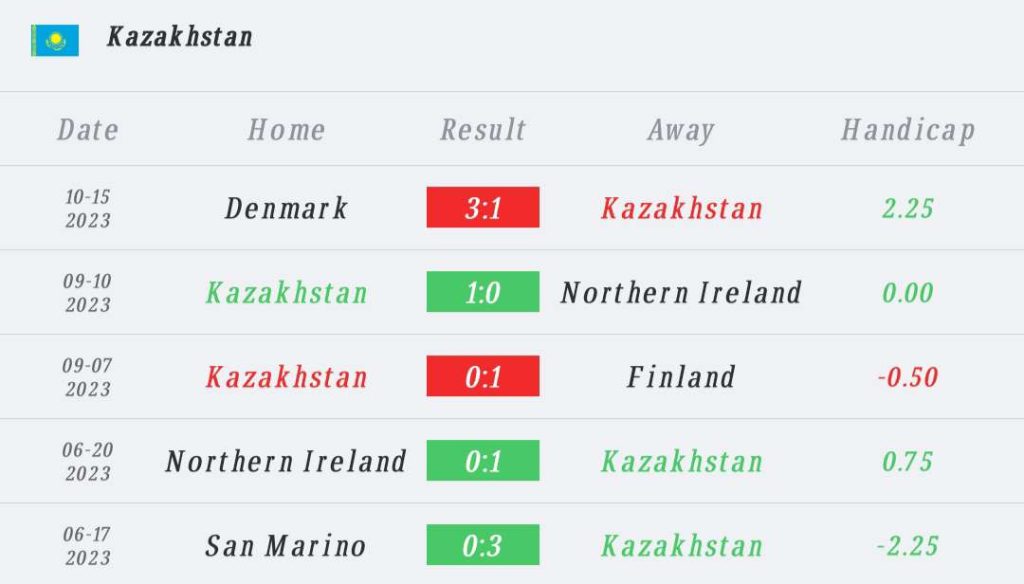Viewport: 1024px width, 584px height.
Task: Click the -0.50 handicap value
Action: point(908,377)
